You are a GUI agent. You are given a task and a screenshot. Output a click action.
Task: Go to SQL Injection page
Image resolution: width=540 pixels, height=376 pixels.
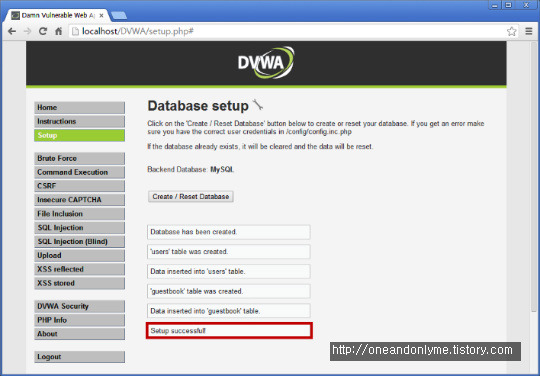(80, 228)
